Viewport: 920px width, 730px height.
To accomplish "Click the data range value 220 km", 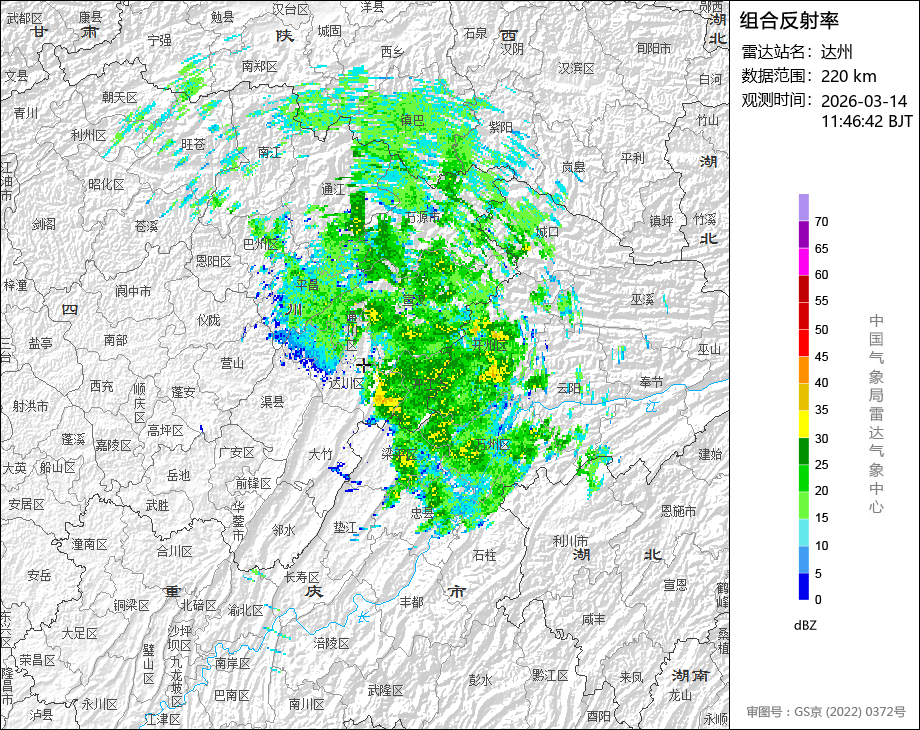I will (848, 76).
